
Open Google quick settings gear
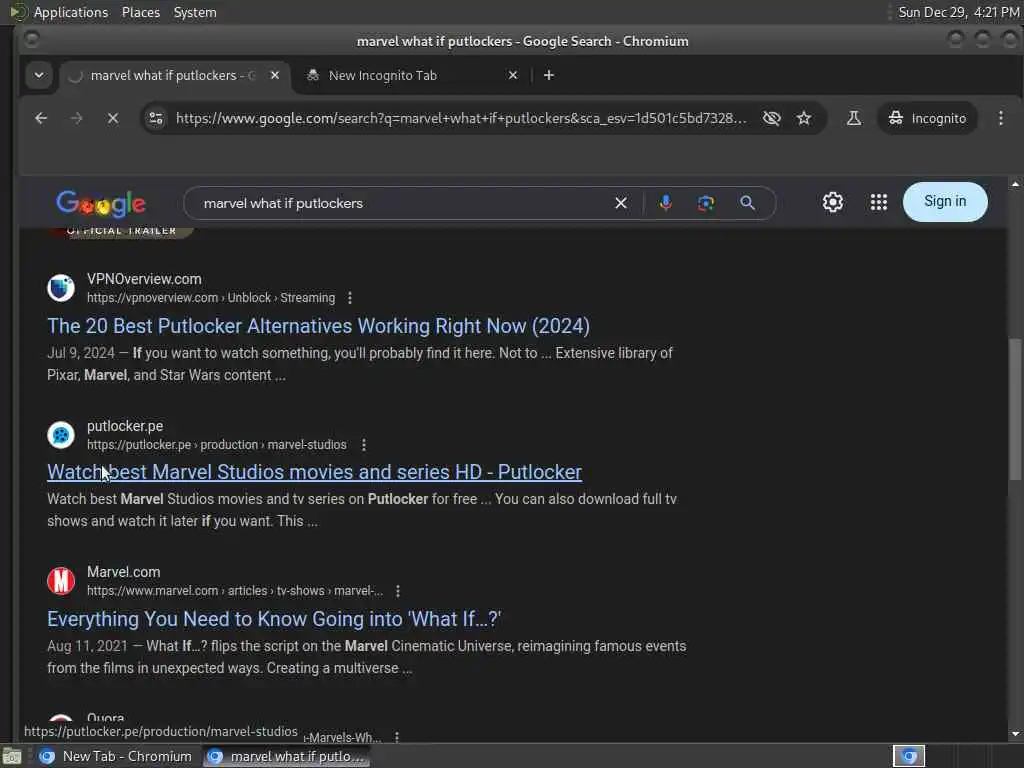tap(833, 202)
